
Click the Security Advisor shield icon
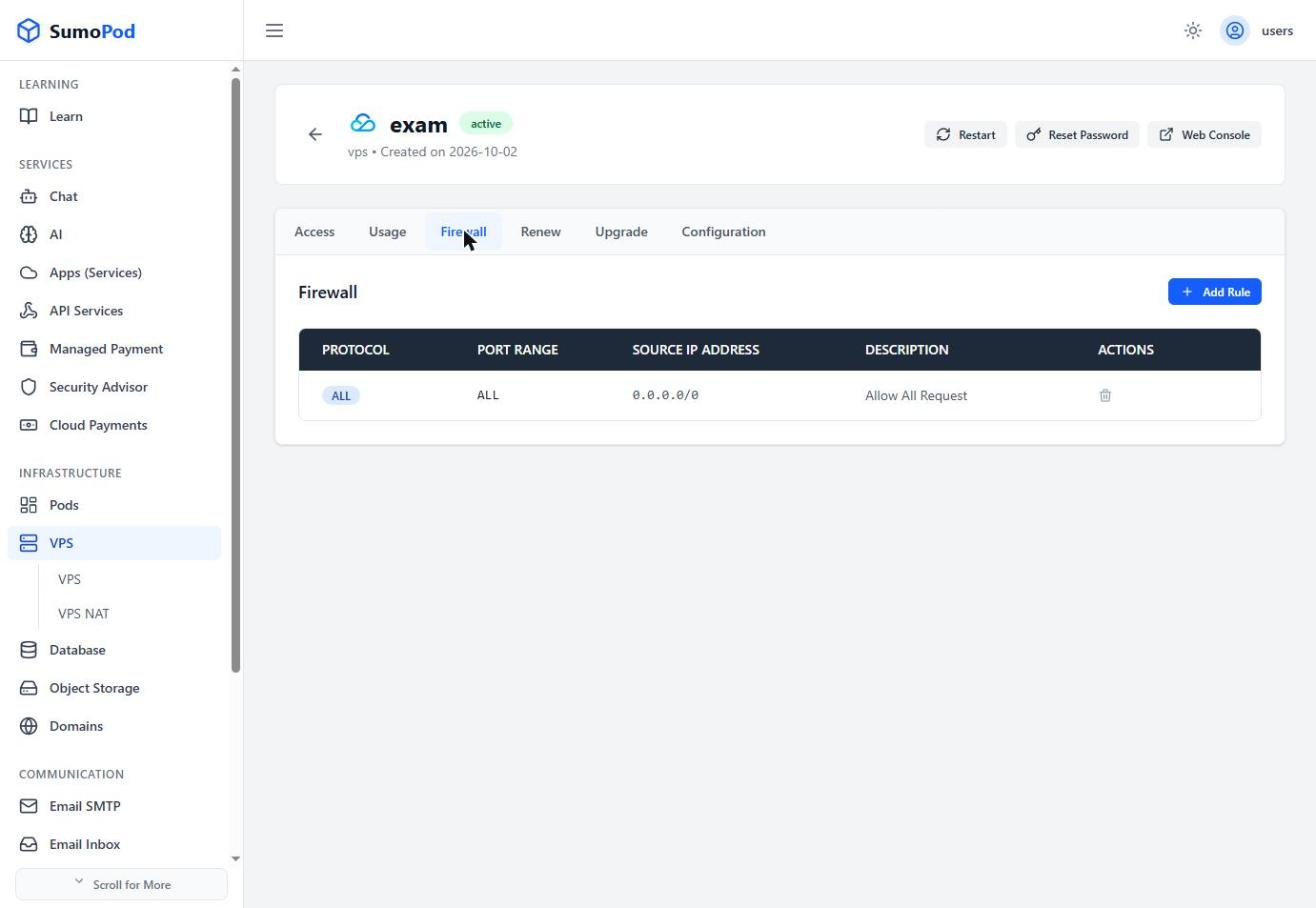[29, 386]
